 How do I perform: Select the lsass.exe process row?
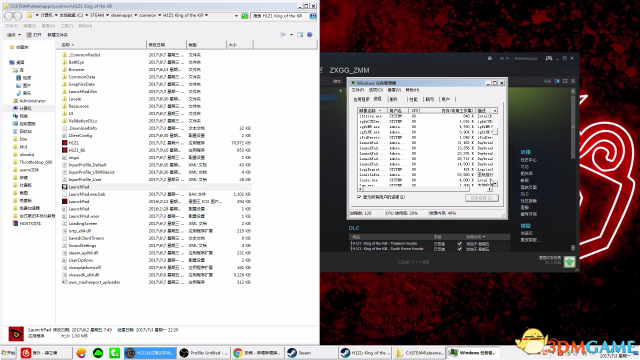(x=425, y=180)
